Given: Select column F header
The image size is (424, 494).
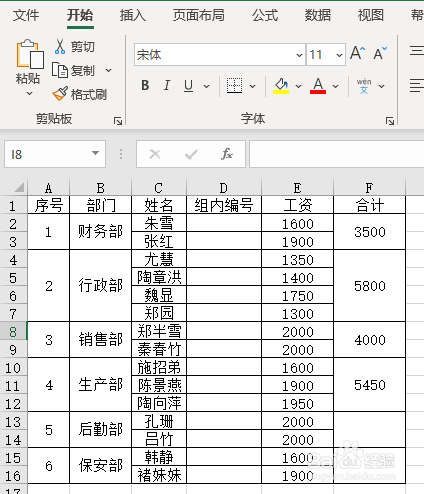Looking at the screenshot, I should click(x=369, y=188).
